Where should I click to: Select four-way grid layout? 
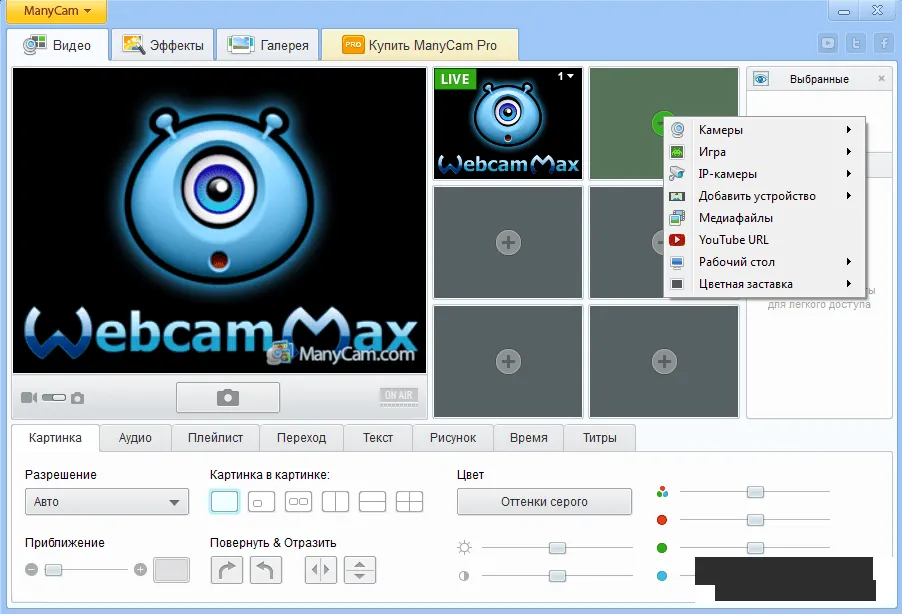(409, 502)
